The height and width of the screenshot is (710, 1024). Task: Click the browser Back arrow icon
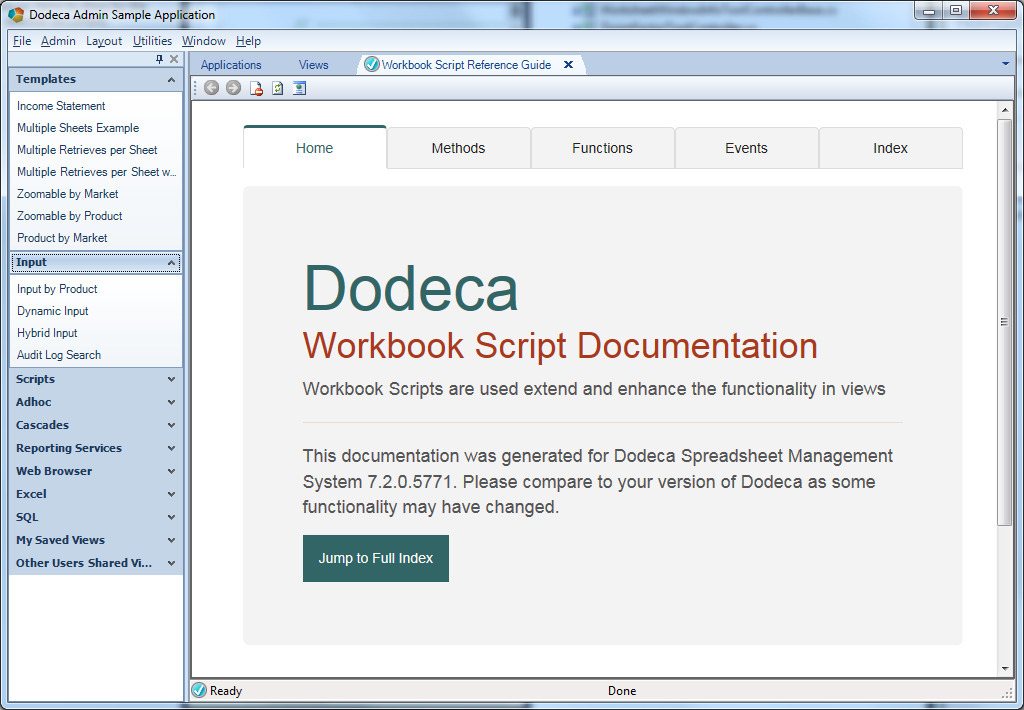point(211,88)
